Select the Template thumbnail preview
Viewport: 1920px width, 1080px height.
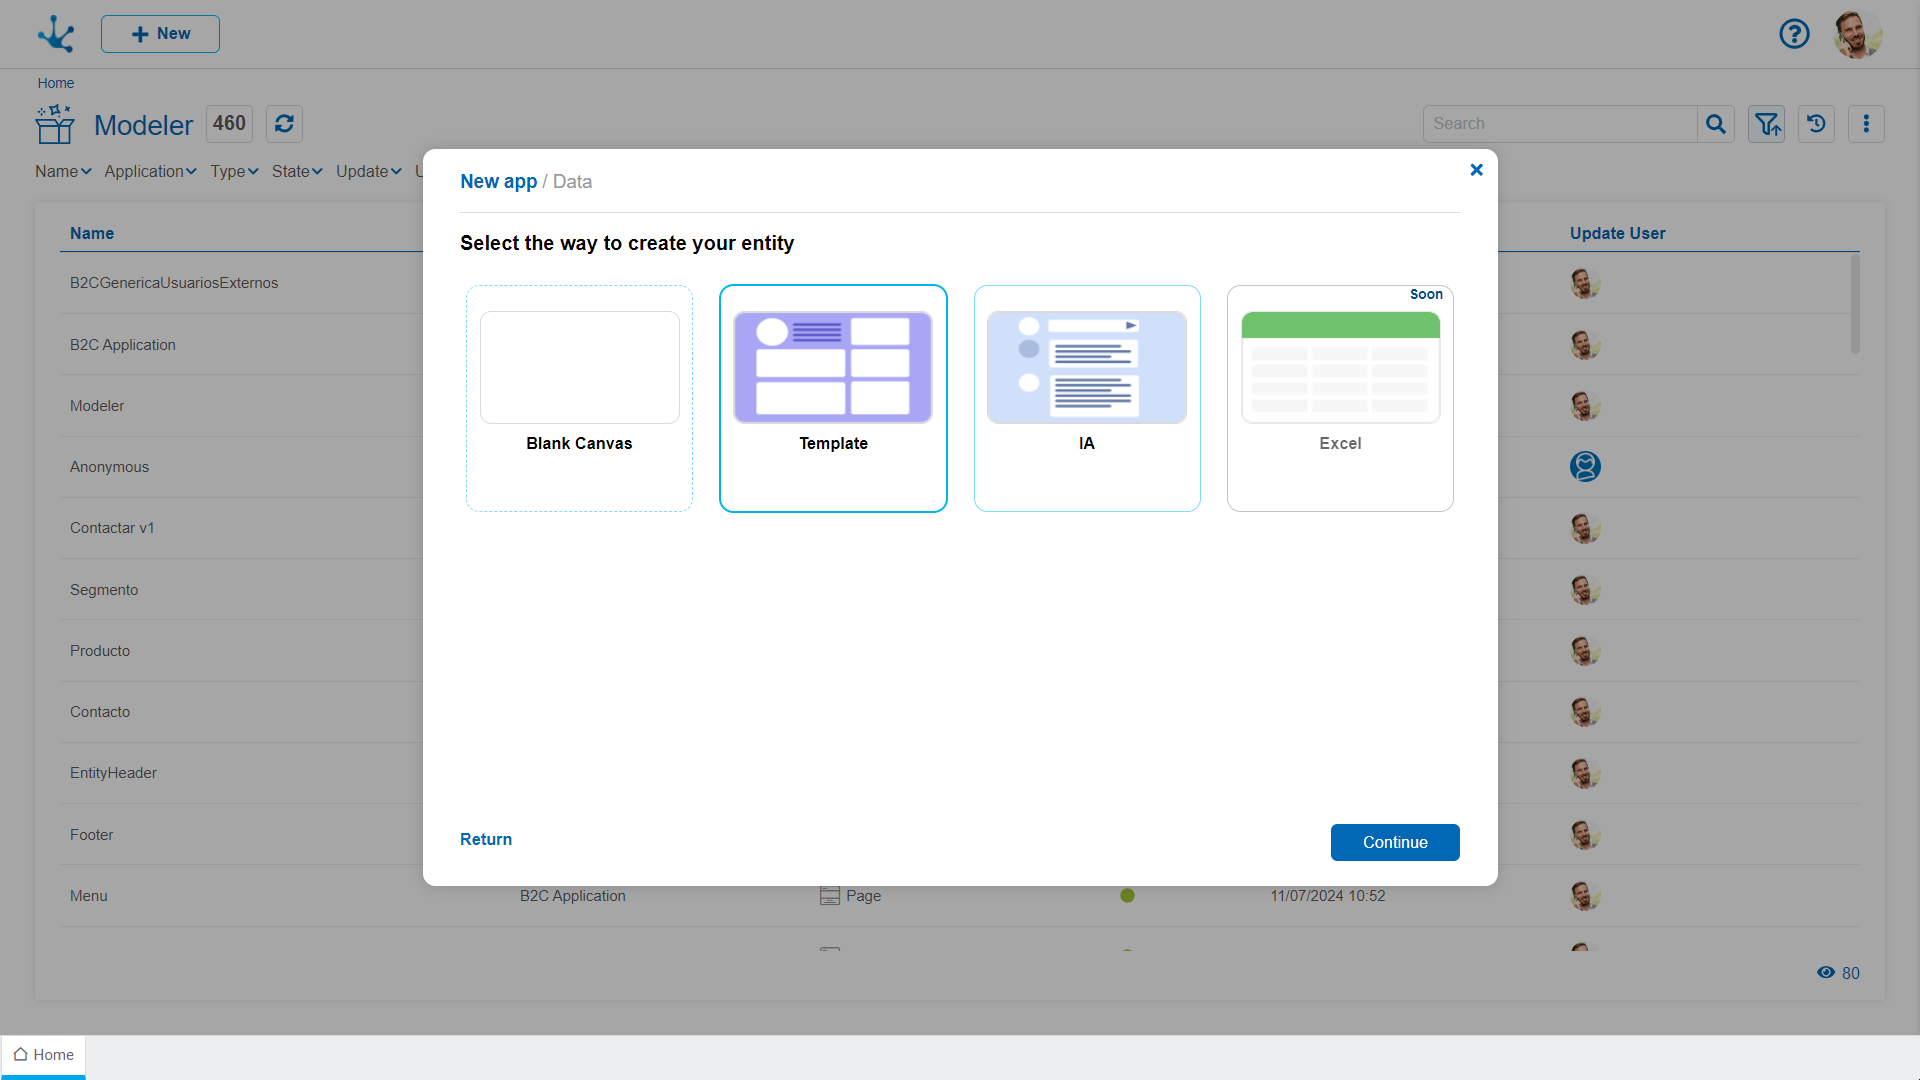pos(833,367)
